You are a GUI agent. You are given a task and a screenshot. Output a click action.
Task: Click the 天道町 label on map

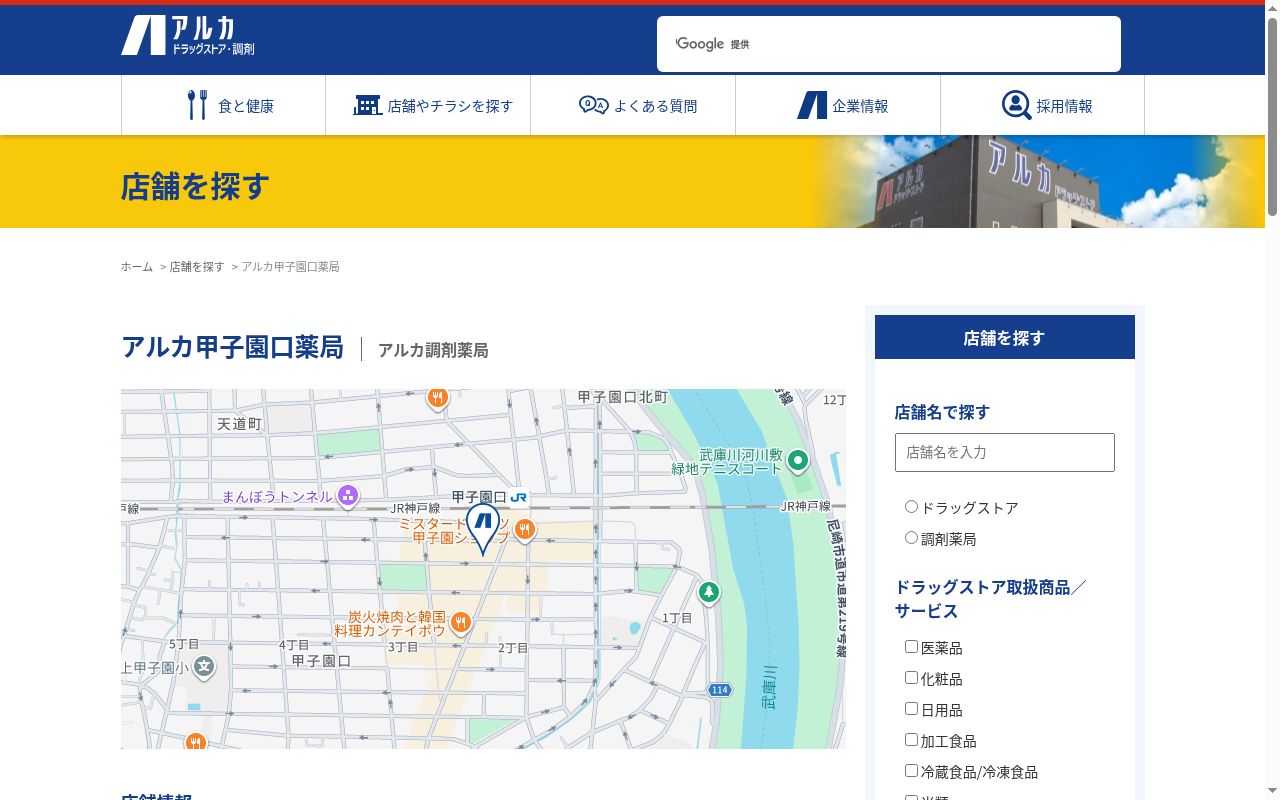tap(239, 424)
